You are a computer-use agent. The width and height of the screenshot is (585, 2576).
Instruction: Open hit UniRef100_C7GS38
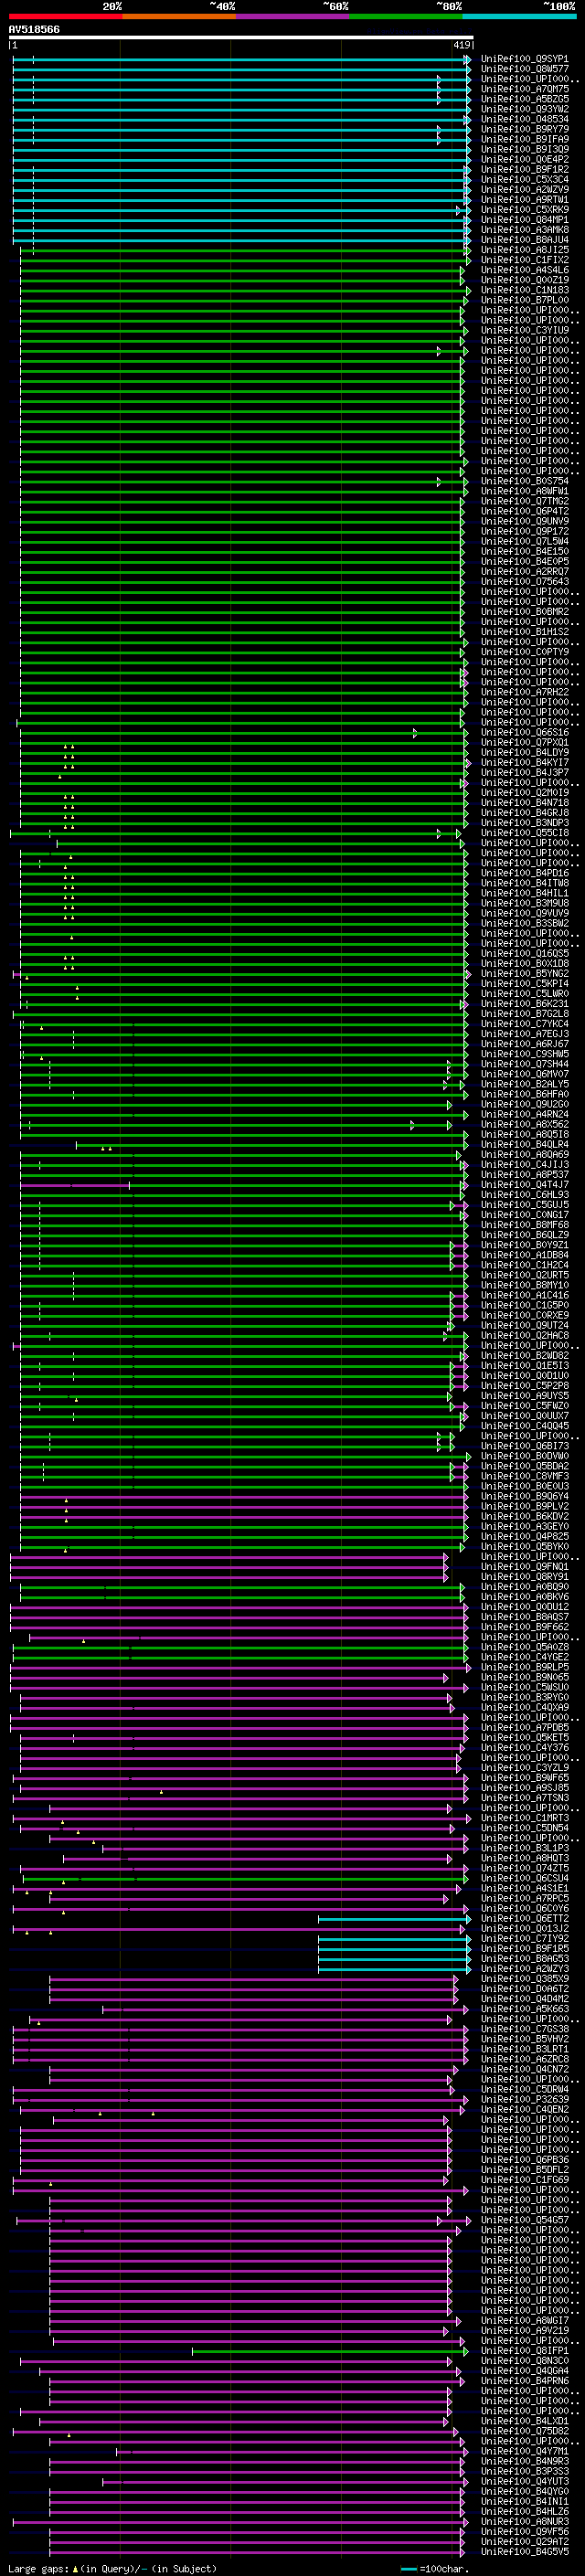click(524, 2029)
